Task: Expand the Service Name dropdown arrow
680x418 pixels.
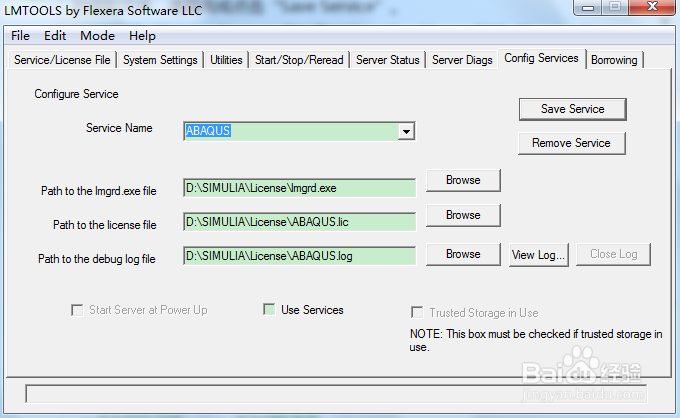Action: 406,131
